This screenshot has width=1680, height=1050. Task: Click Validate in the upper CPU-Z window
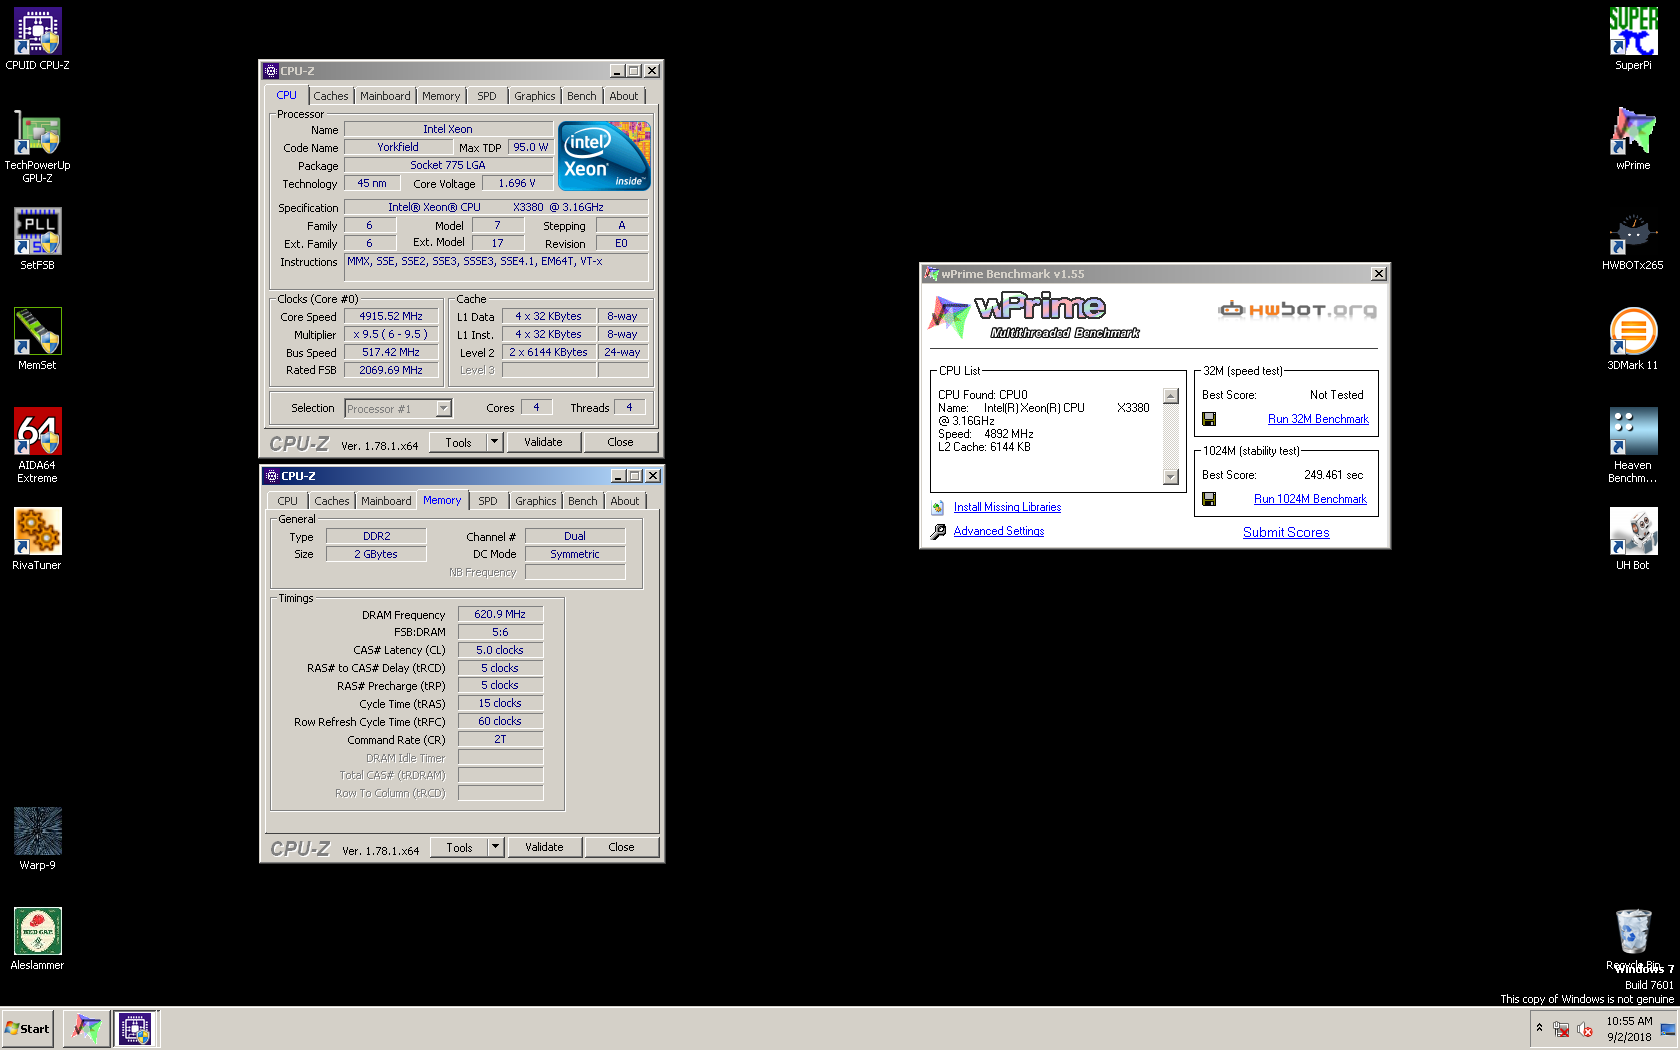(543, 442)
